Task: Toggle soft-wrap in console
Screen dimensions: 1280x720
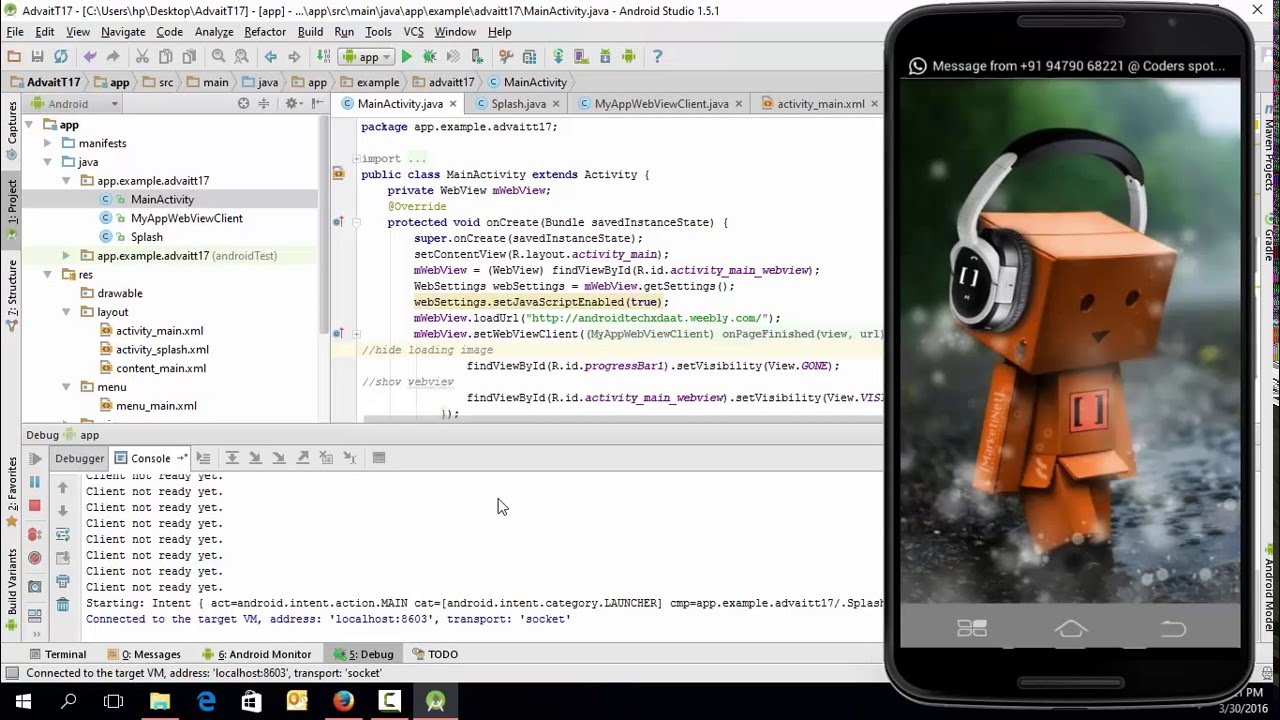Action: (x=63, y=535)
